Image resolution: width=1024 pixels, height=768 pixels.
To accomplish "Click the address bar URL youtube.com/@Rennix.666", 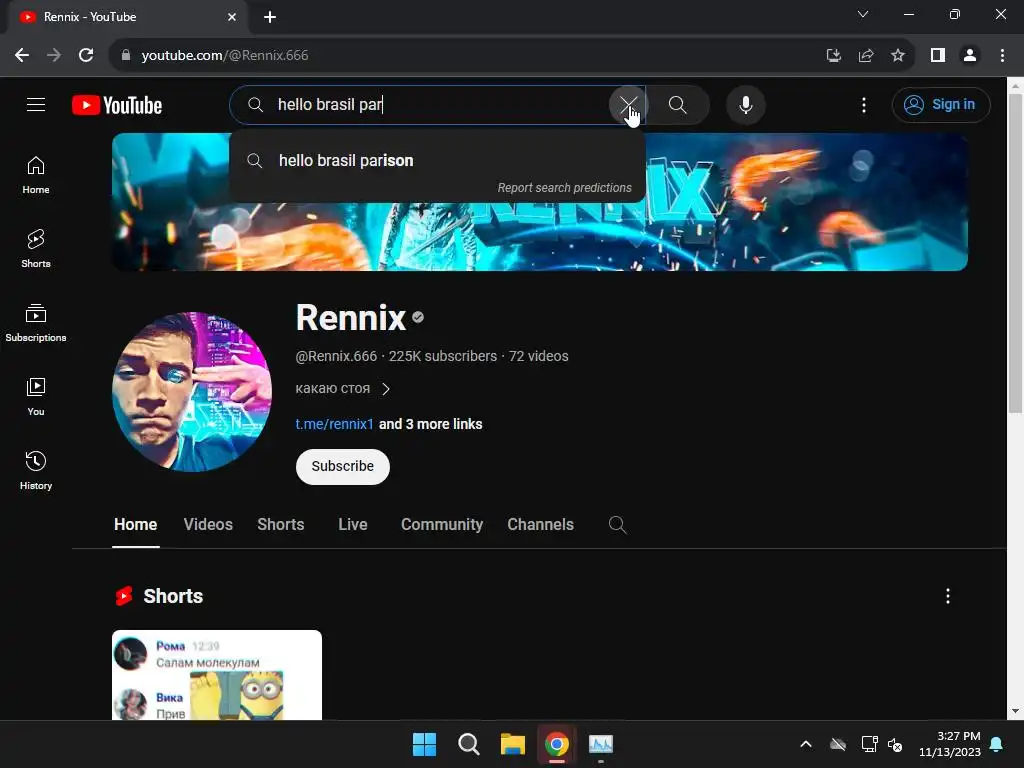I will click(x=225, y=56).
